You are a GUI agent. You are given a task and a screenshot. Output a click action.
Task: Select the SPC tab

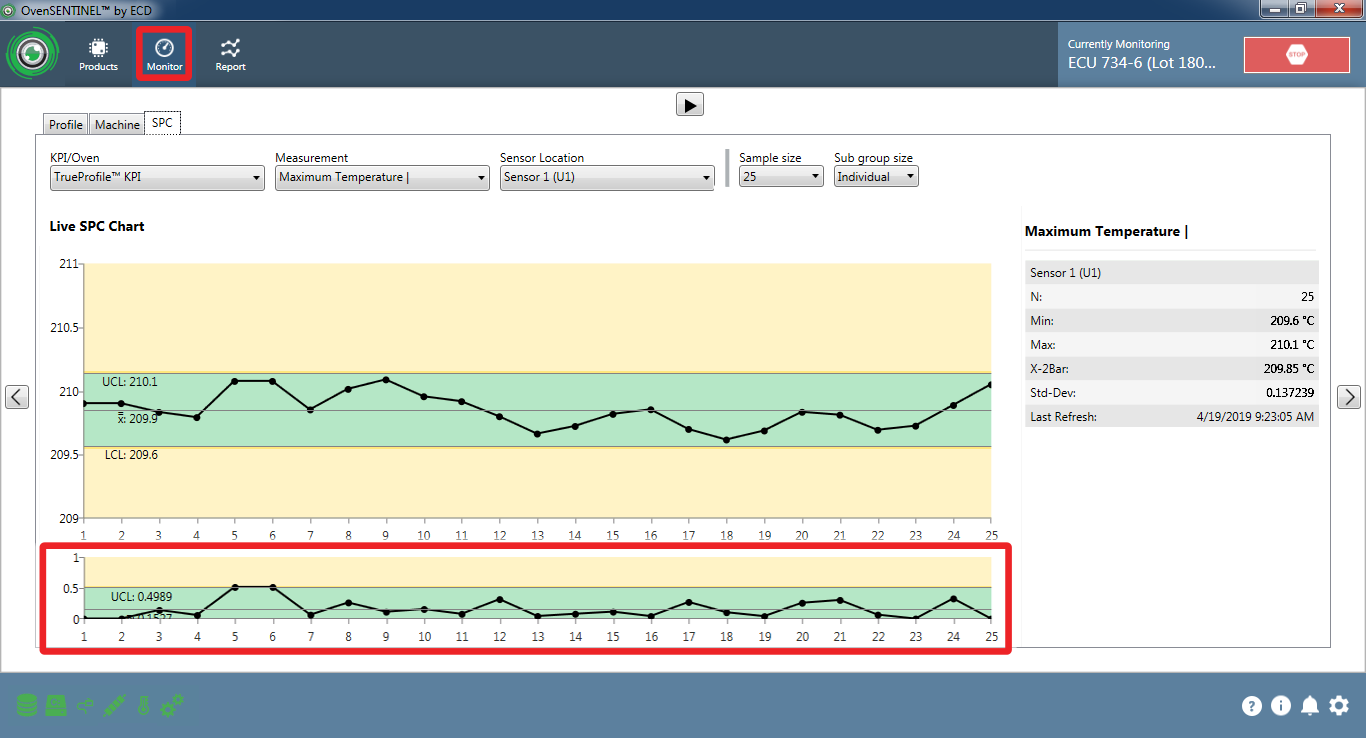pos(162,123)
